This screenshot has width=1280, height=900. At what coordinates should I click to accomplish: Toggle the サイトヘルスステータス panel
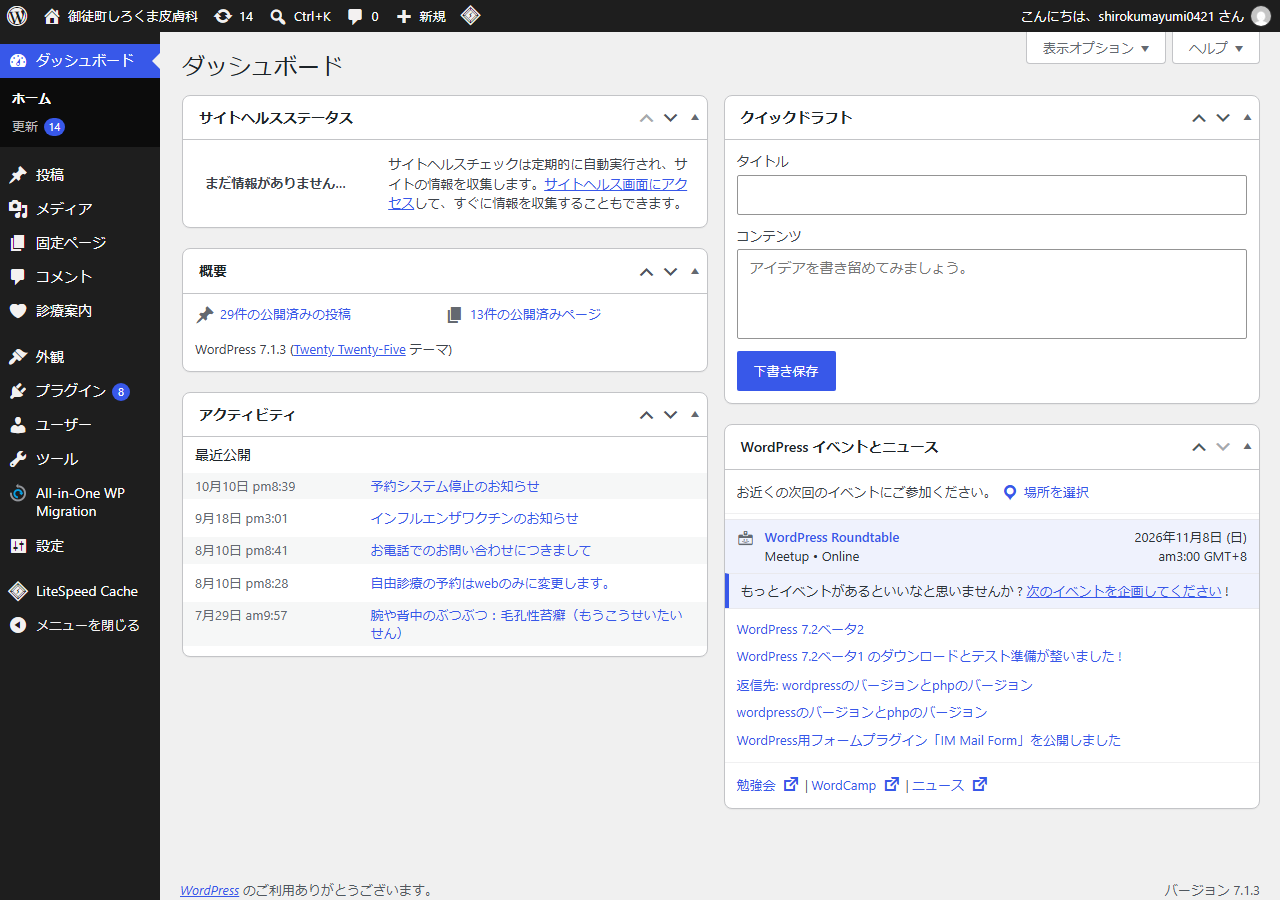coord(695,117)
